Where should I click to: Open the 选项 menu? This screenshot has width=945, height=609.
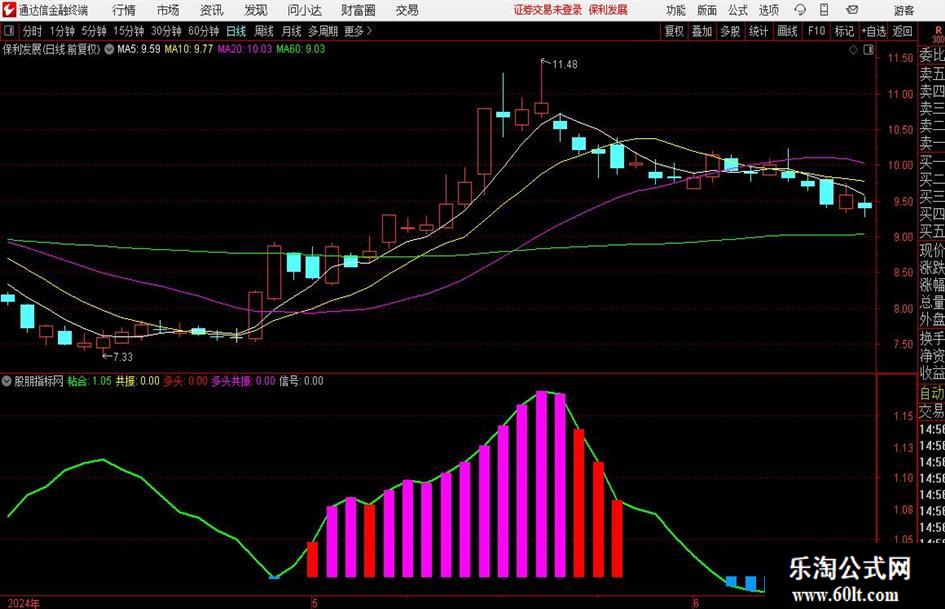768,10
